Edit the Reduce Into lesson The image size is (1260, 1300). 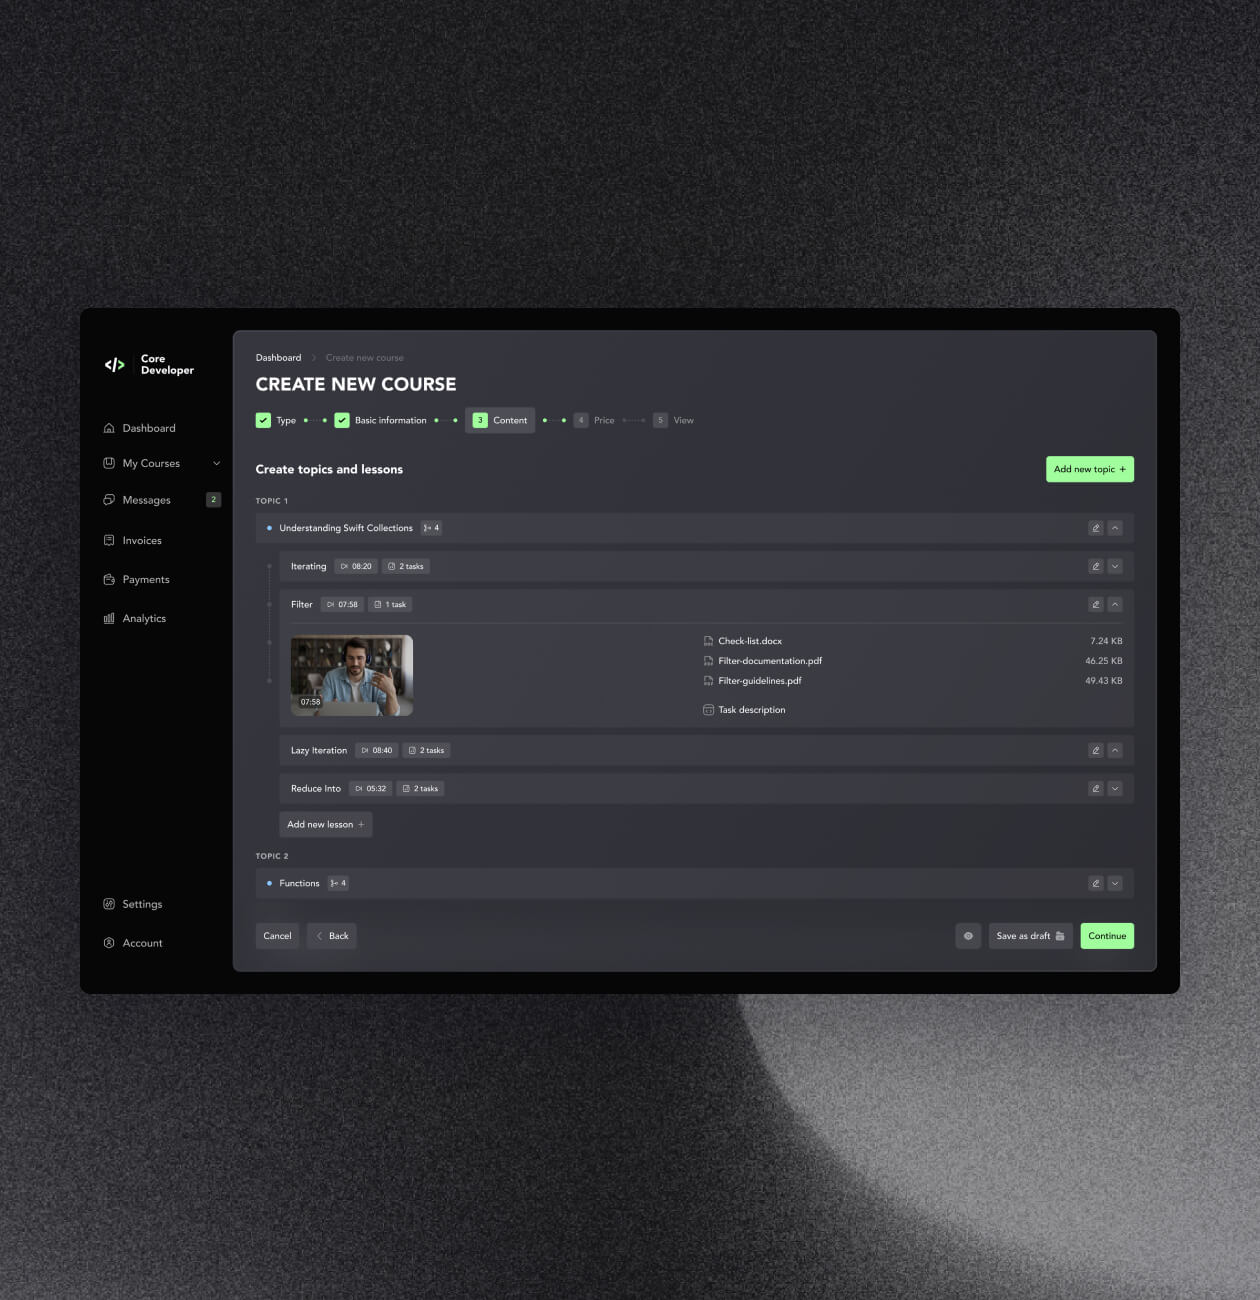(1095, 789)
